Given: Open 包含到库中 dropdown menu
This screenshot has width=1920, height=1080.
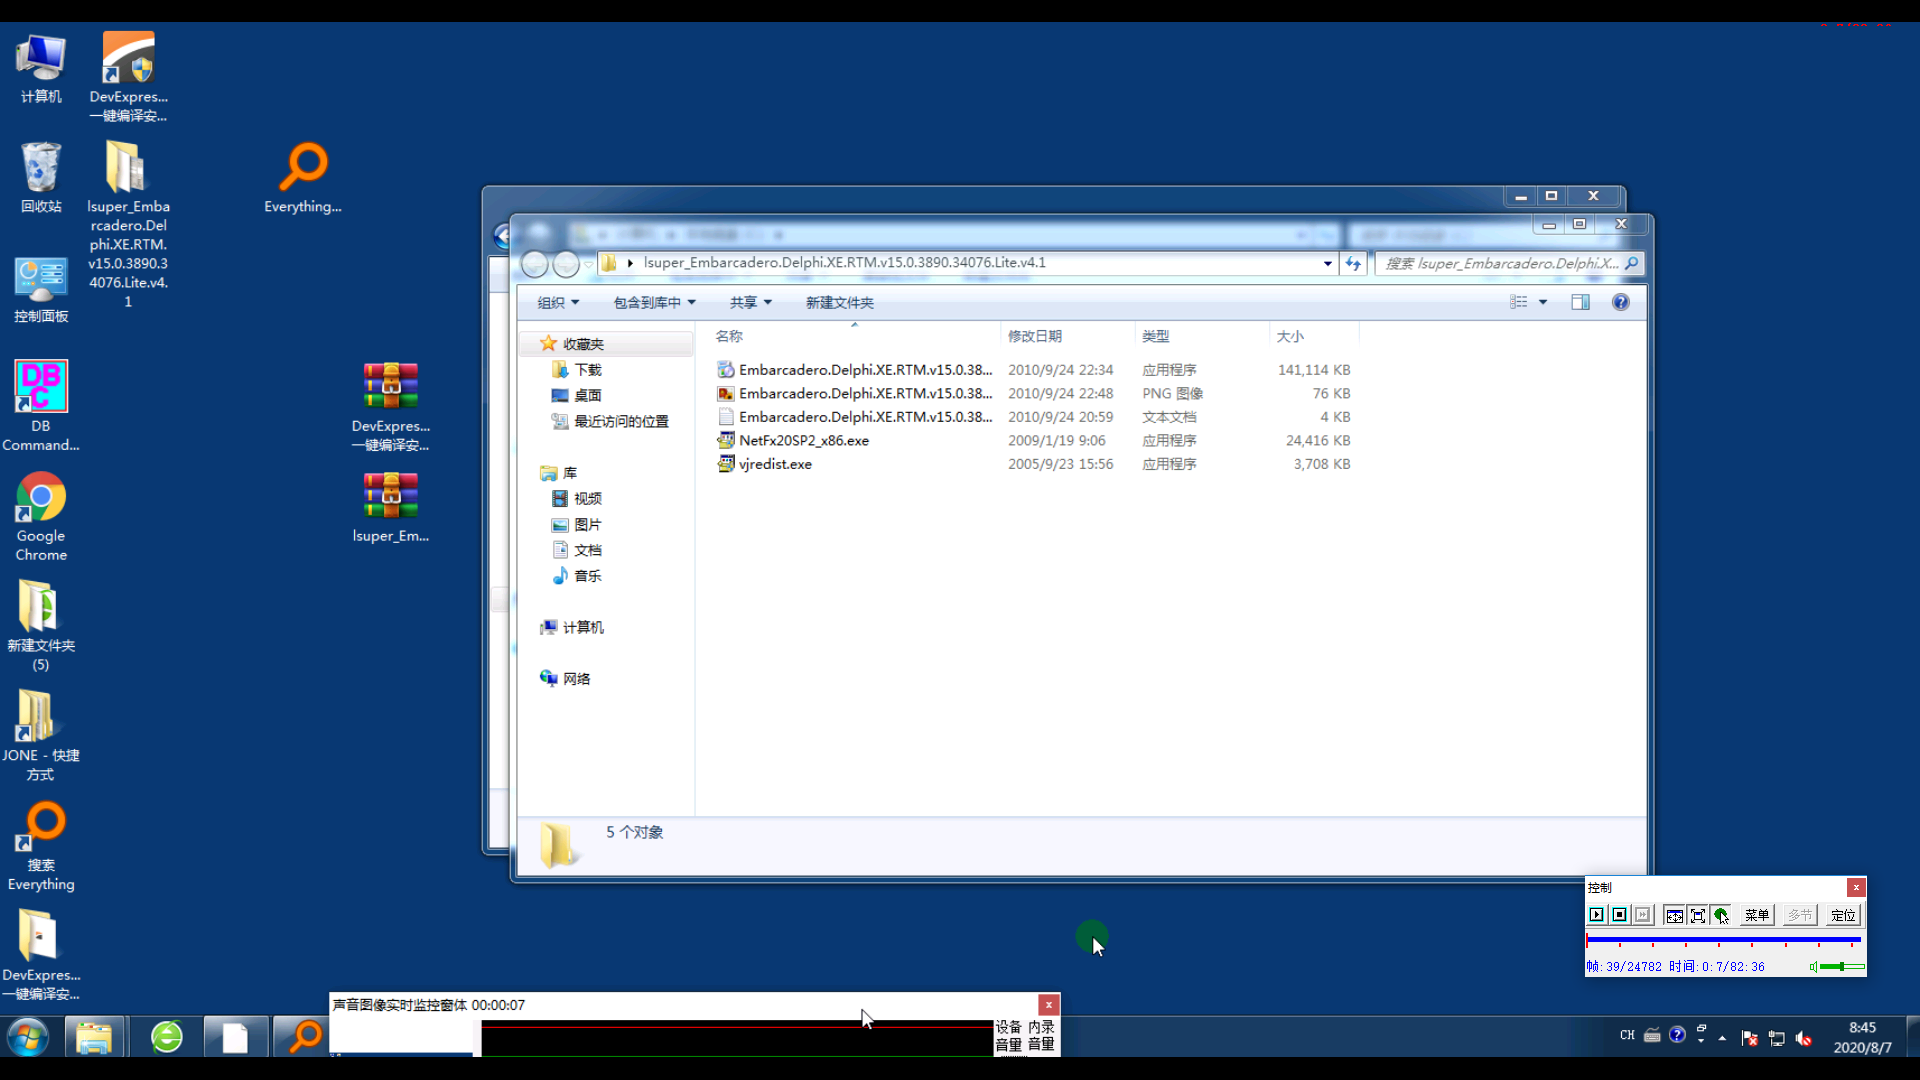Looking at the screenshot, I should 654,302.
